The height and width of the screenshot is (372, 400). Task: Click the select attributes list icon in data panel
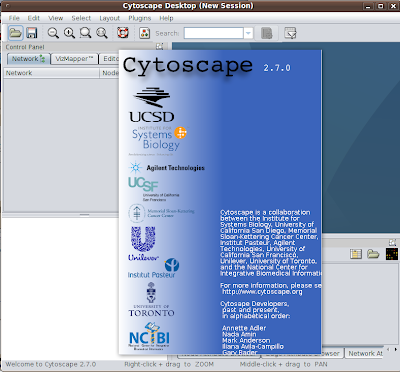coord(356,254)
